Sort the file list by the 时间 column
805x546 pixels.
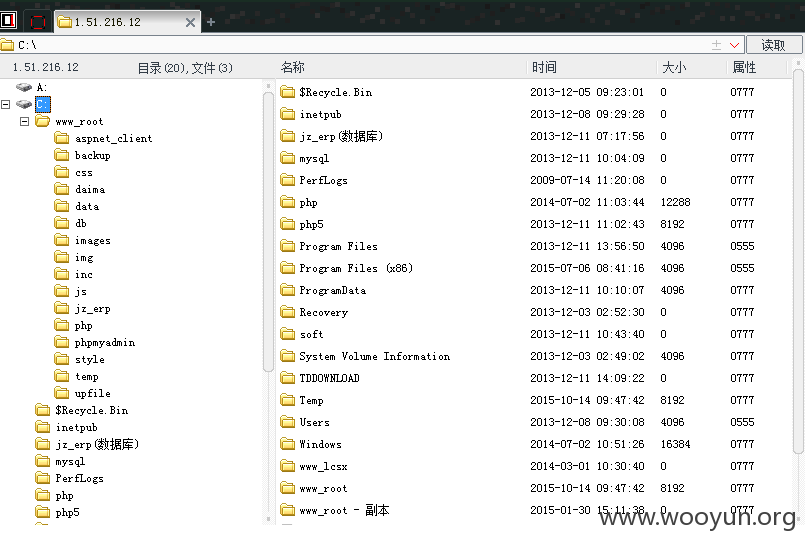(544, 67)
